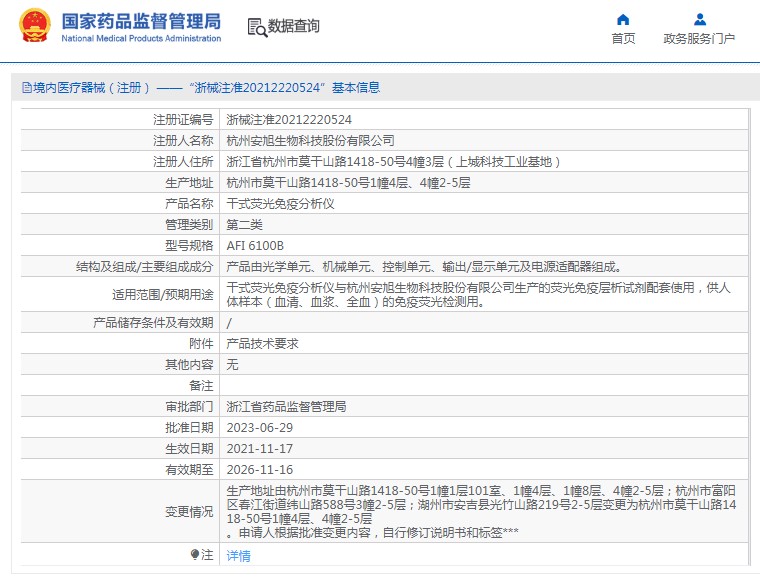Select the 适用范围/预期用途 description text
The image size is (760, 578).
pyautogui.click(x=478, y=295)
